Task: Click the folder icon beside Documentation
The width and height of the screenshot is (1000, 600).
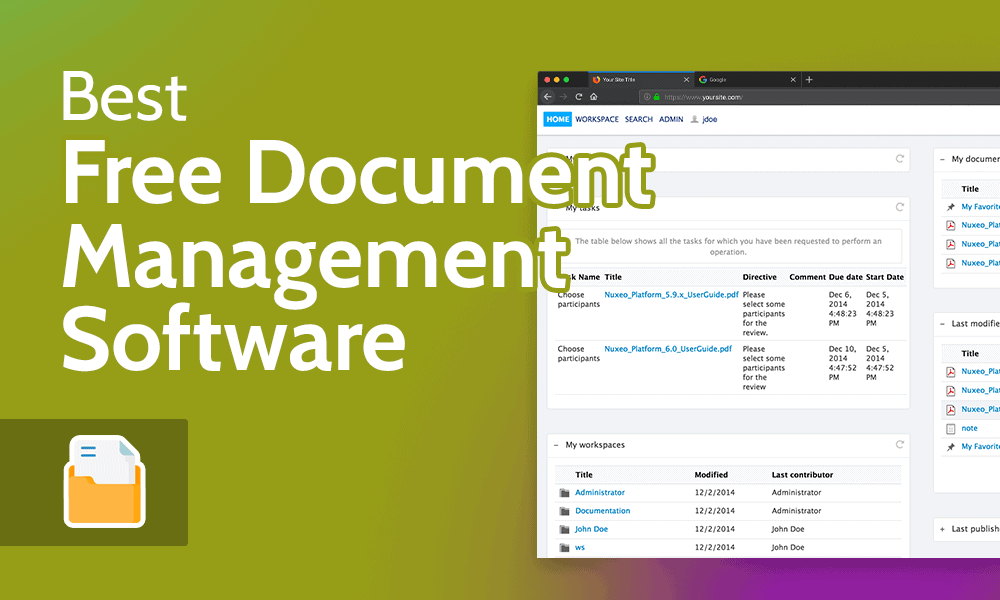Action: [564, 511]
